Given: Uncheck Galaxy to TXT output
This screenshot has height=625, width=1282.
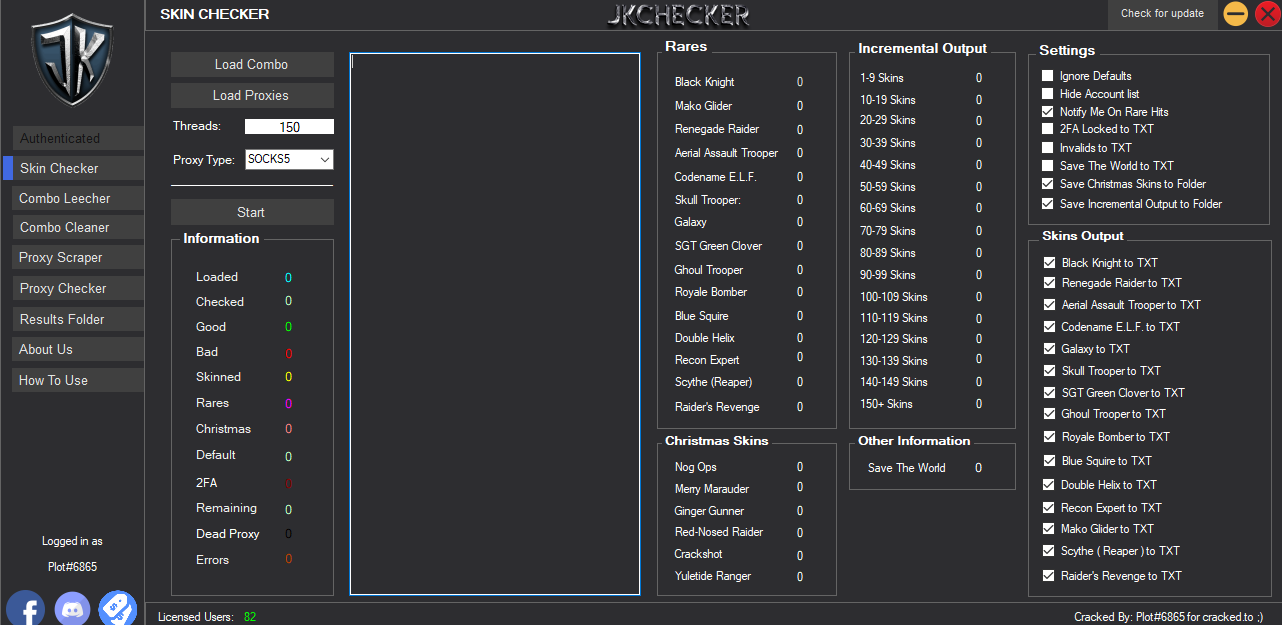Looking at the screenshot, I should pyautogui.click(x=1049, y=349).
